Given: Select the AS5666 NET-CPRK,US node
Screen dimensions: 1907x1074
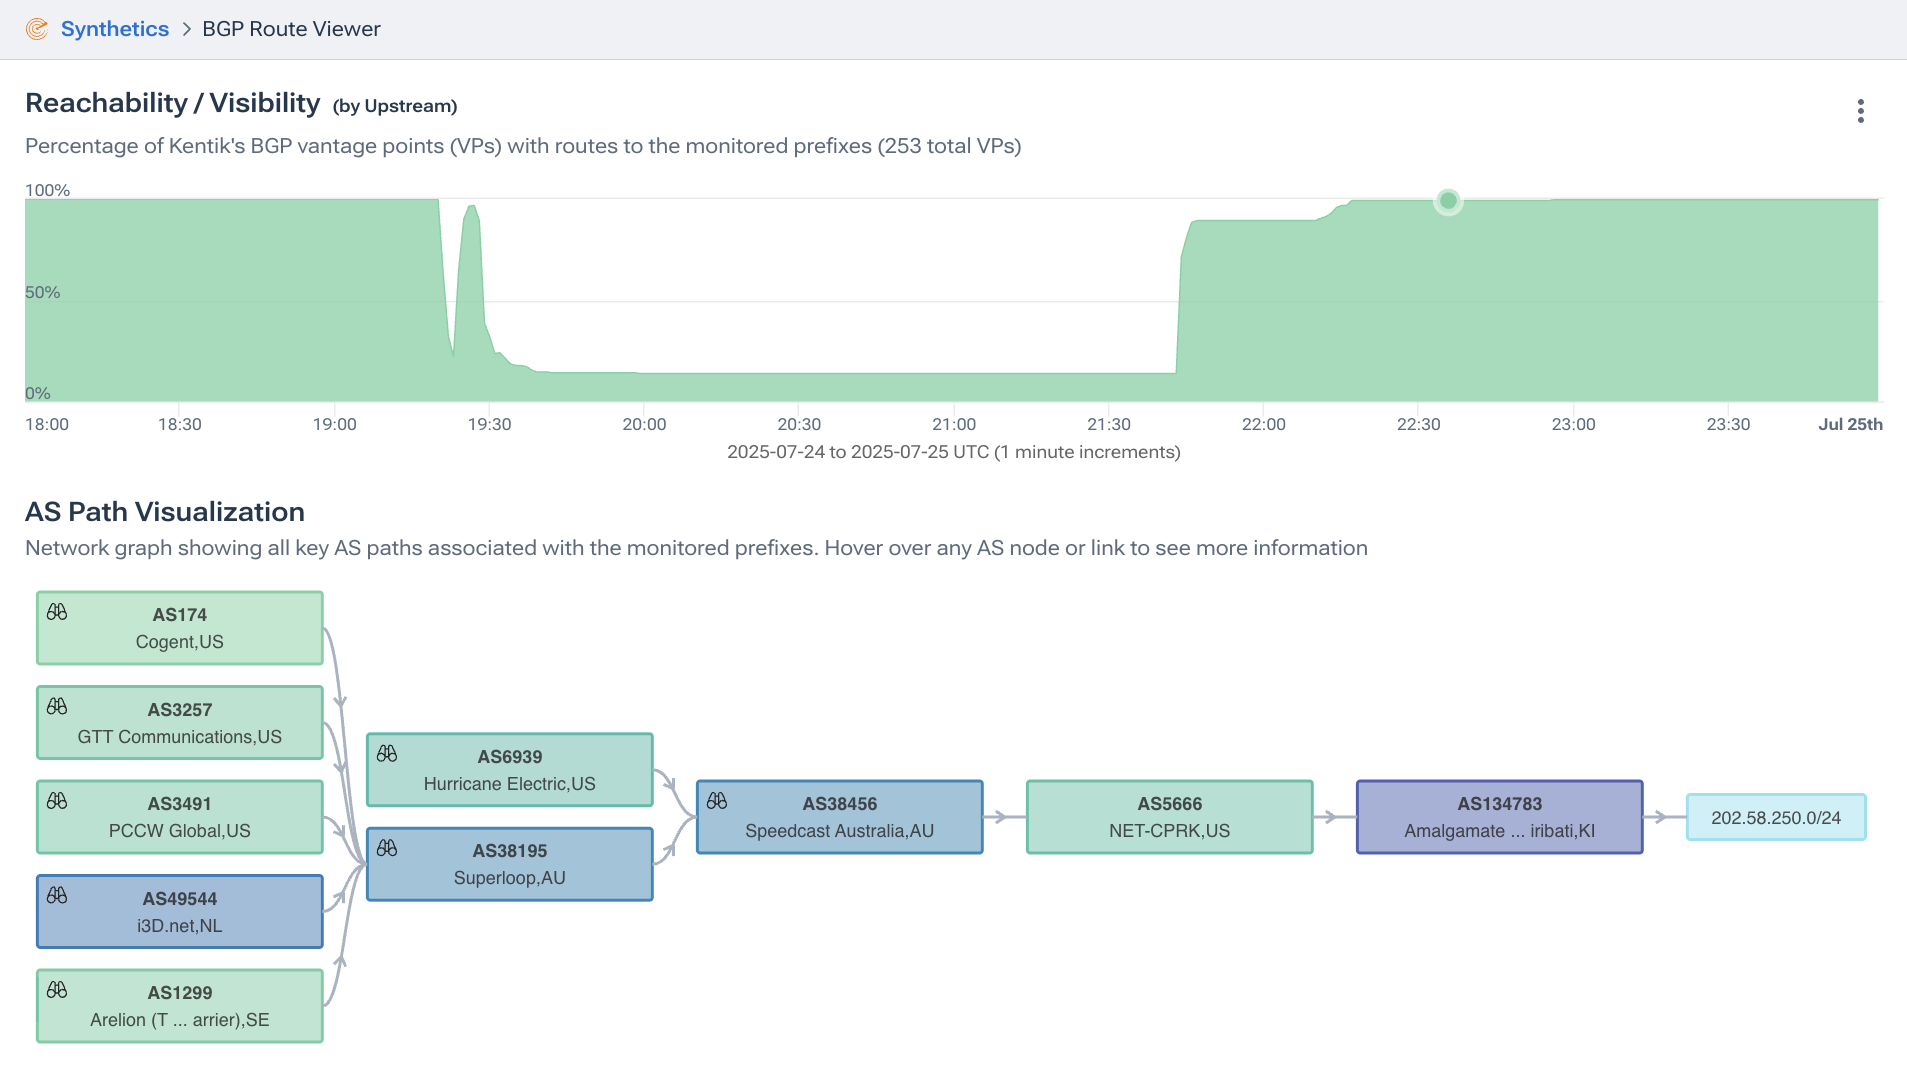Looking at the screenshot, I should pos(1170,817).
